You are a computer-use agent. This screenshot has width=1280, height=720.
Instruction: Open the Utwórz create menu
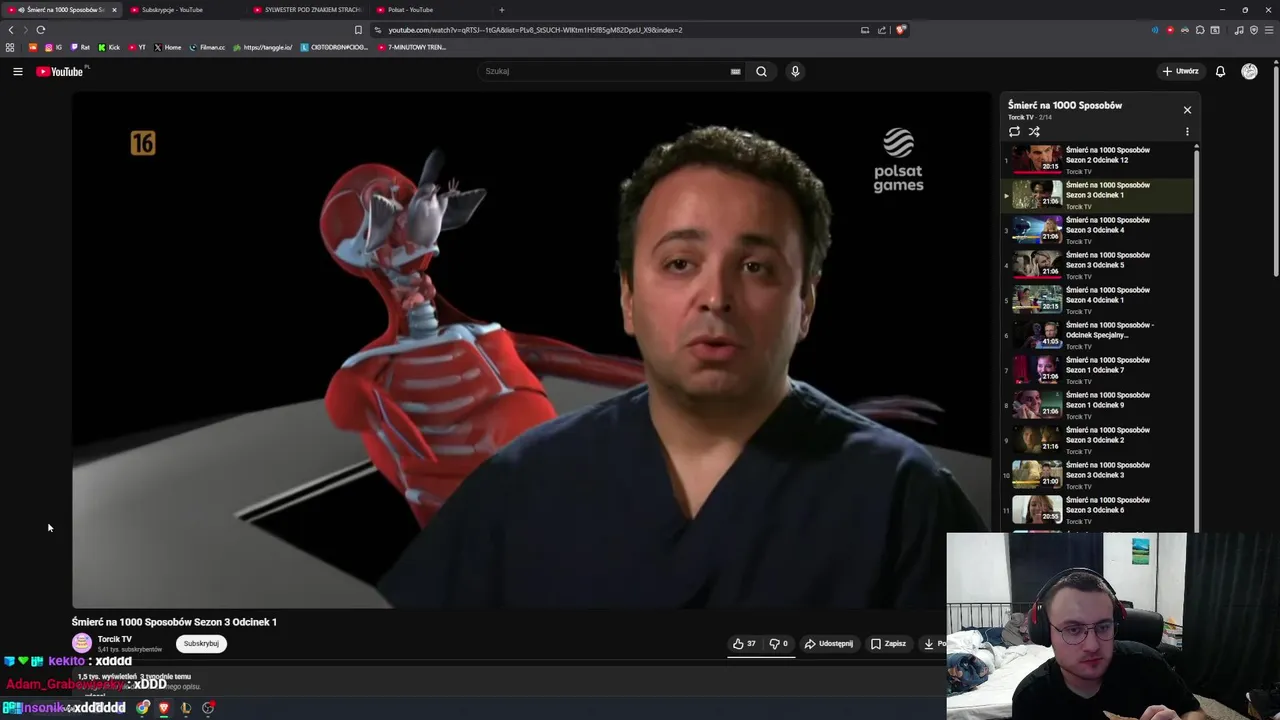click(1180, 71)
